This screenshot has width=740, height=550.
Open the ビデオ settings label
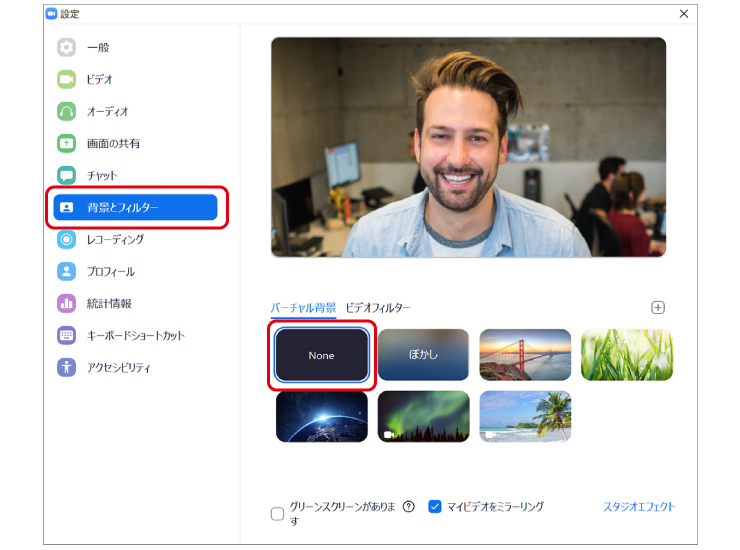tap(100, 79)
